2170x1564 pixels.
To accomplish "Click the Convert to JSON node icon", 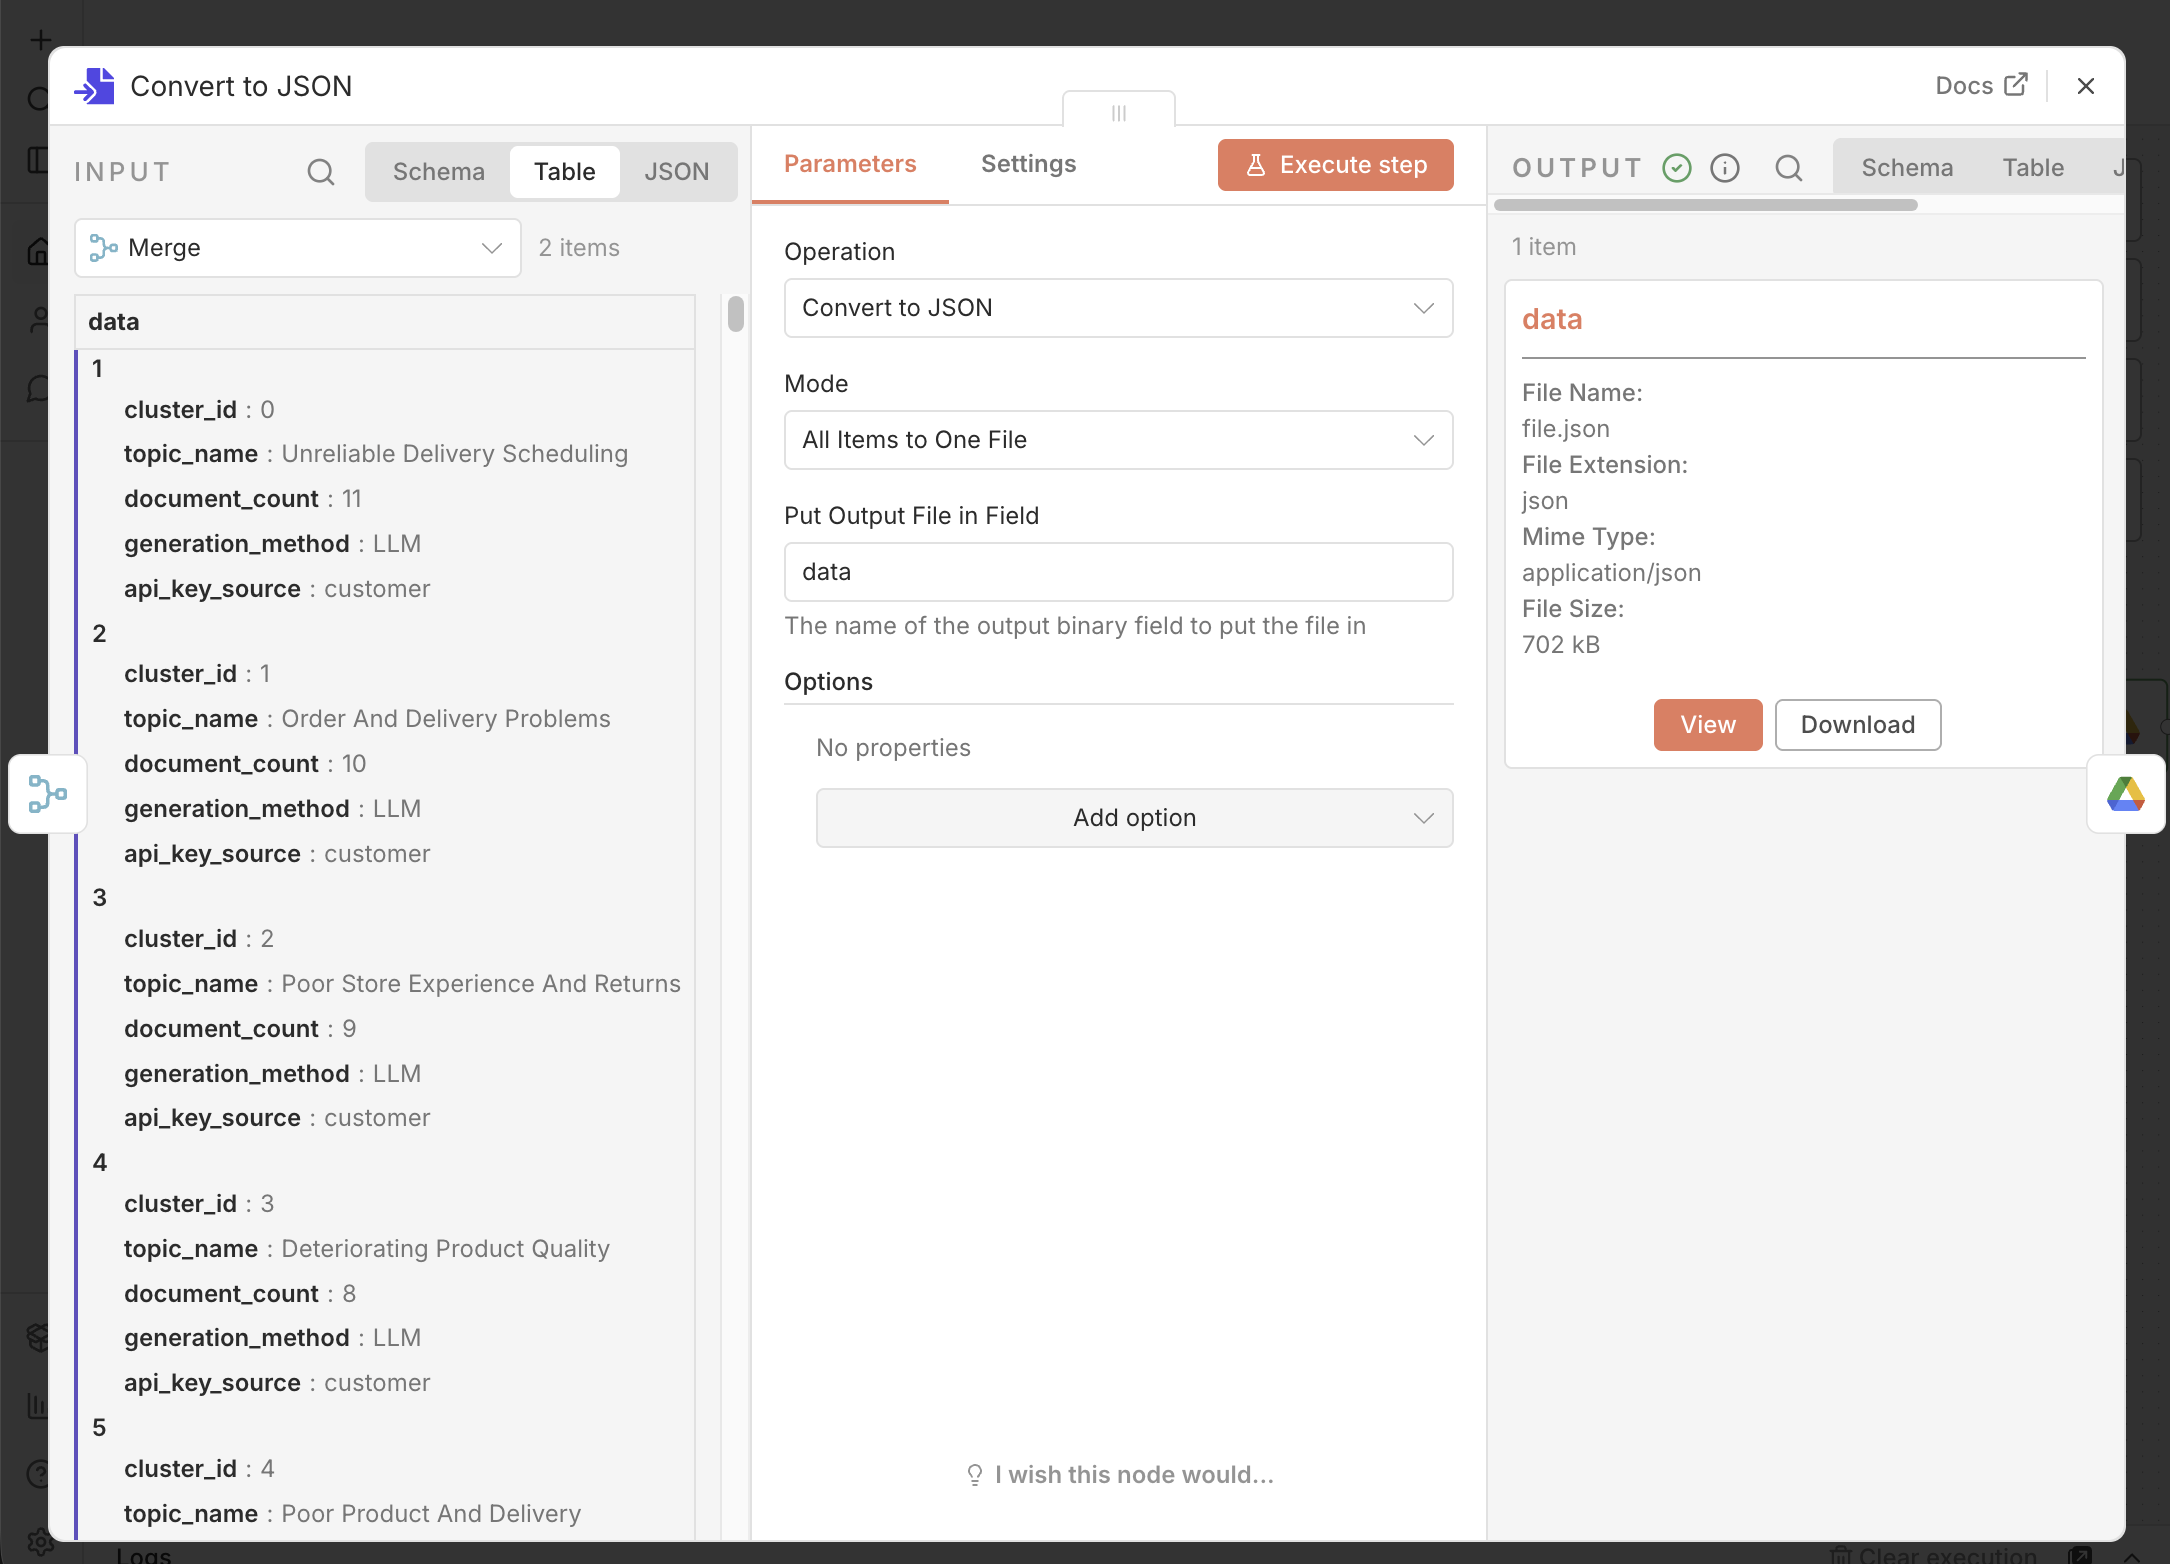I will click(x=95, y=86).
